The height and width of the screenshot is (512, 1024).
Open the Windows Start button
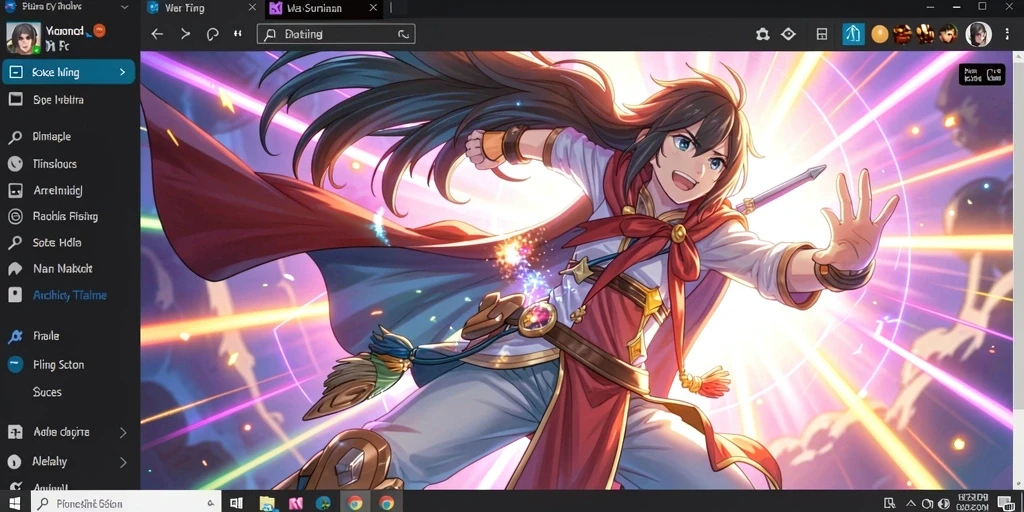click(14, 503)
